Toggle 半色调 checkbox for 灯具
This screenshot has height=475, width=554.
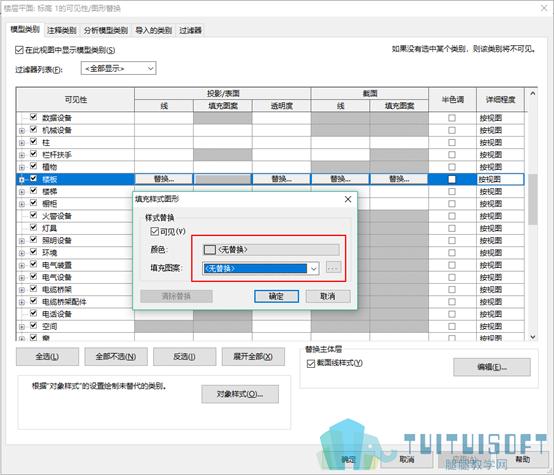[452, 228]
